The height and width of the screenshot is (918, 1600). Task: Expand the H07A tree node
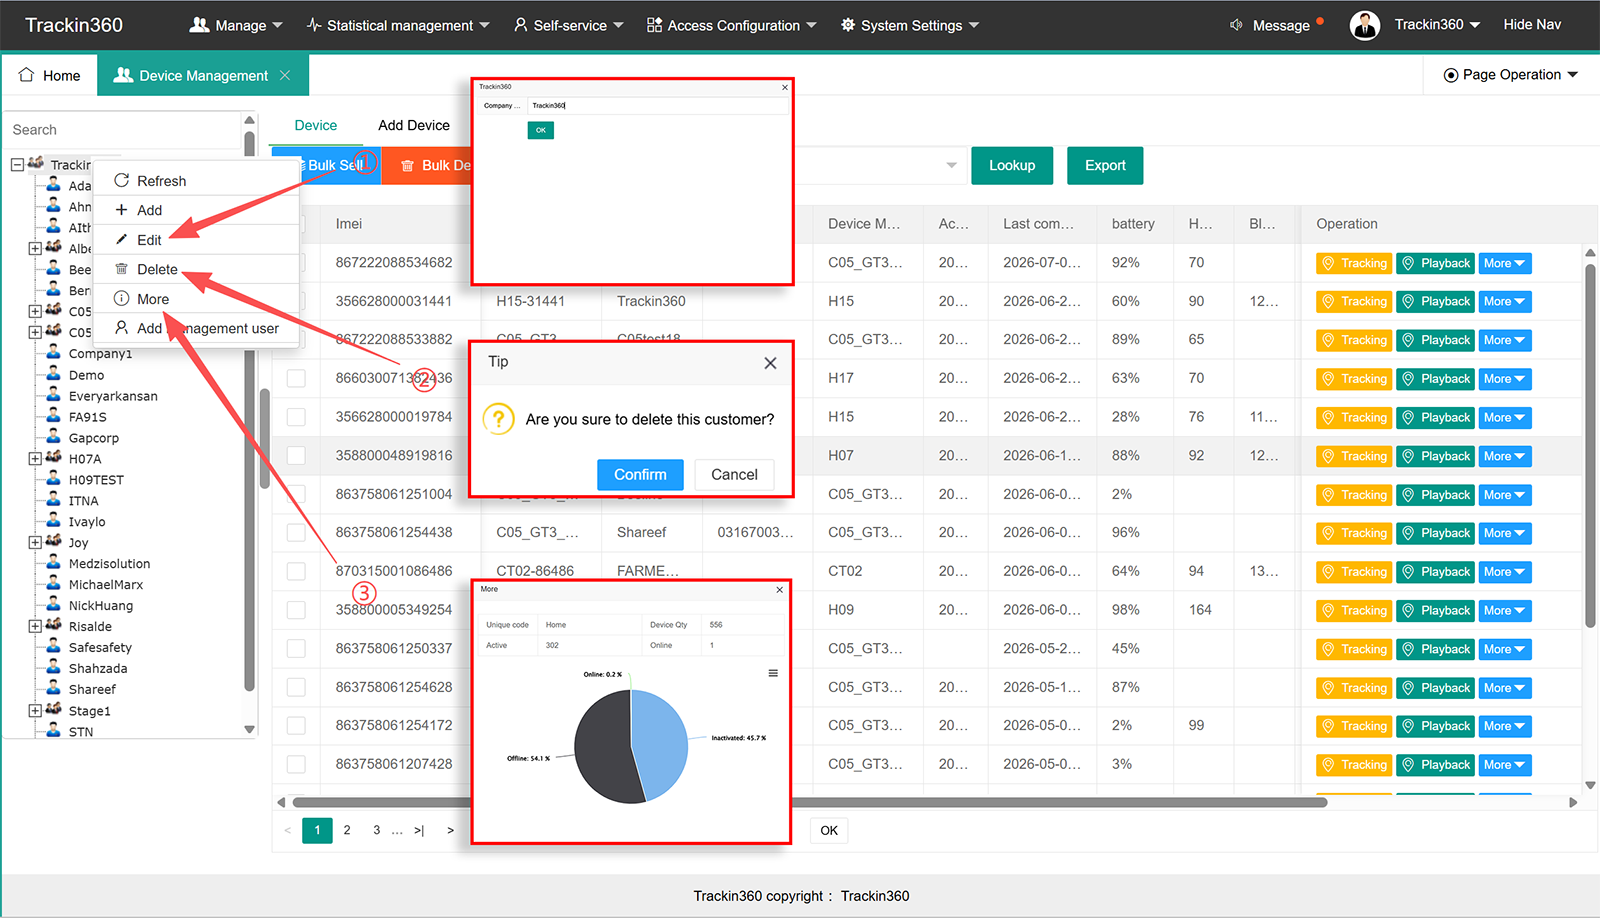pyautogui.click(x=35, y=458)
